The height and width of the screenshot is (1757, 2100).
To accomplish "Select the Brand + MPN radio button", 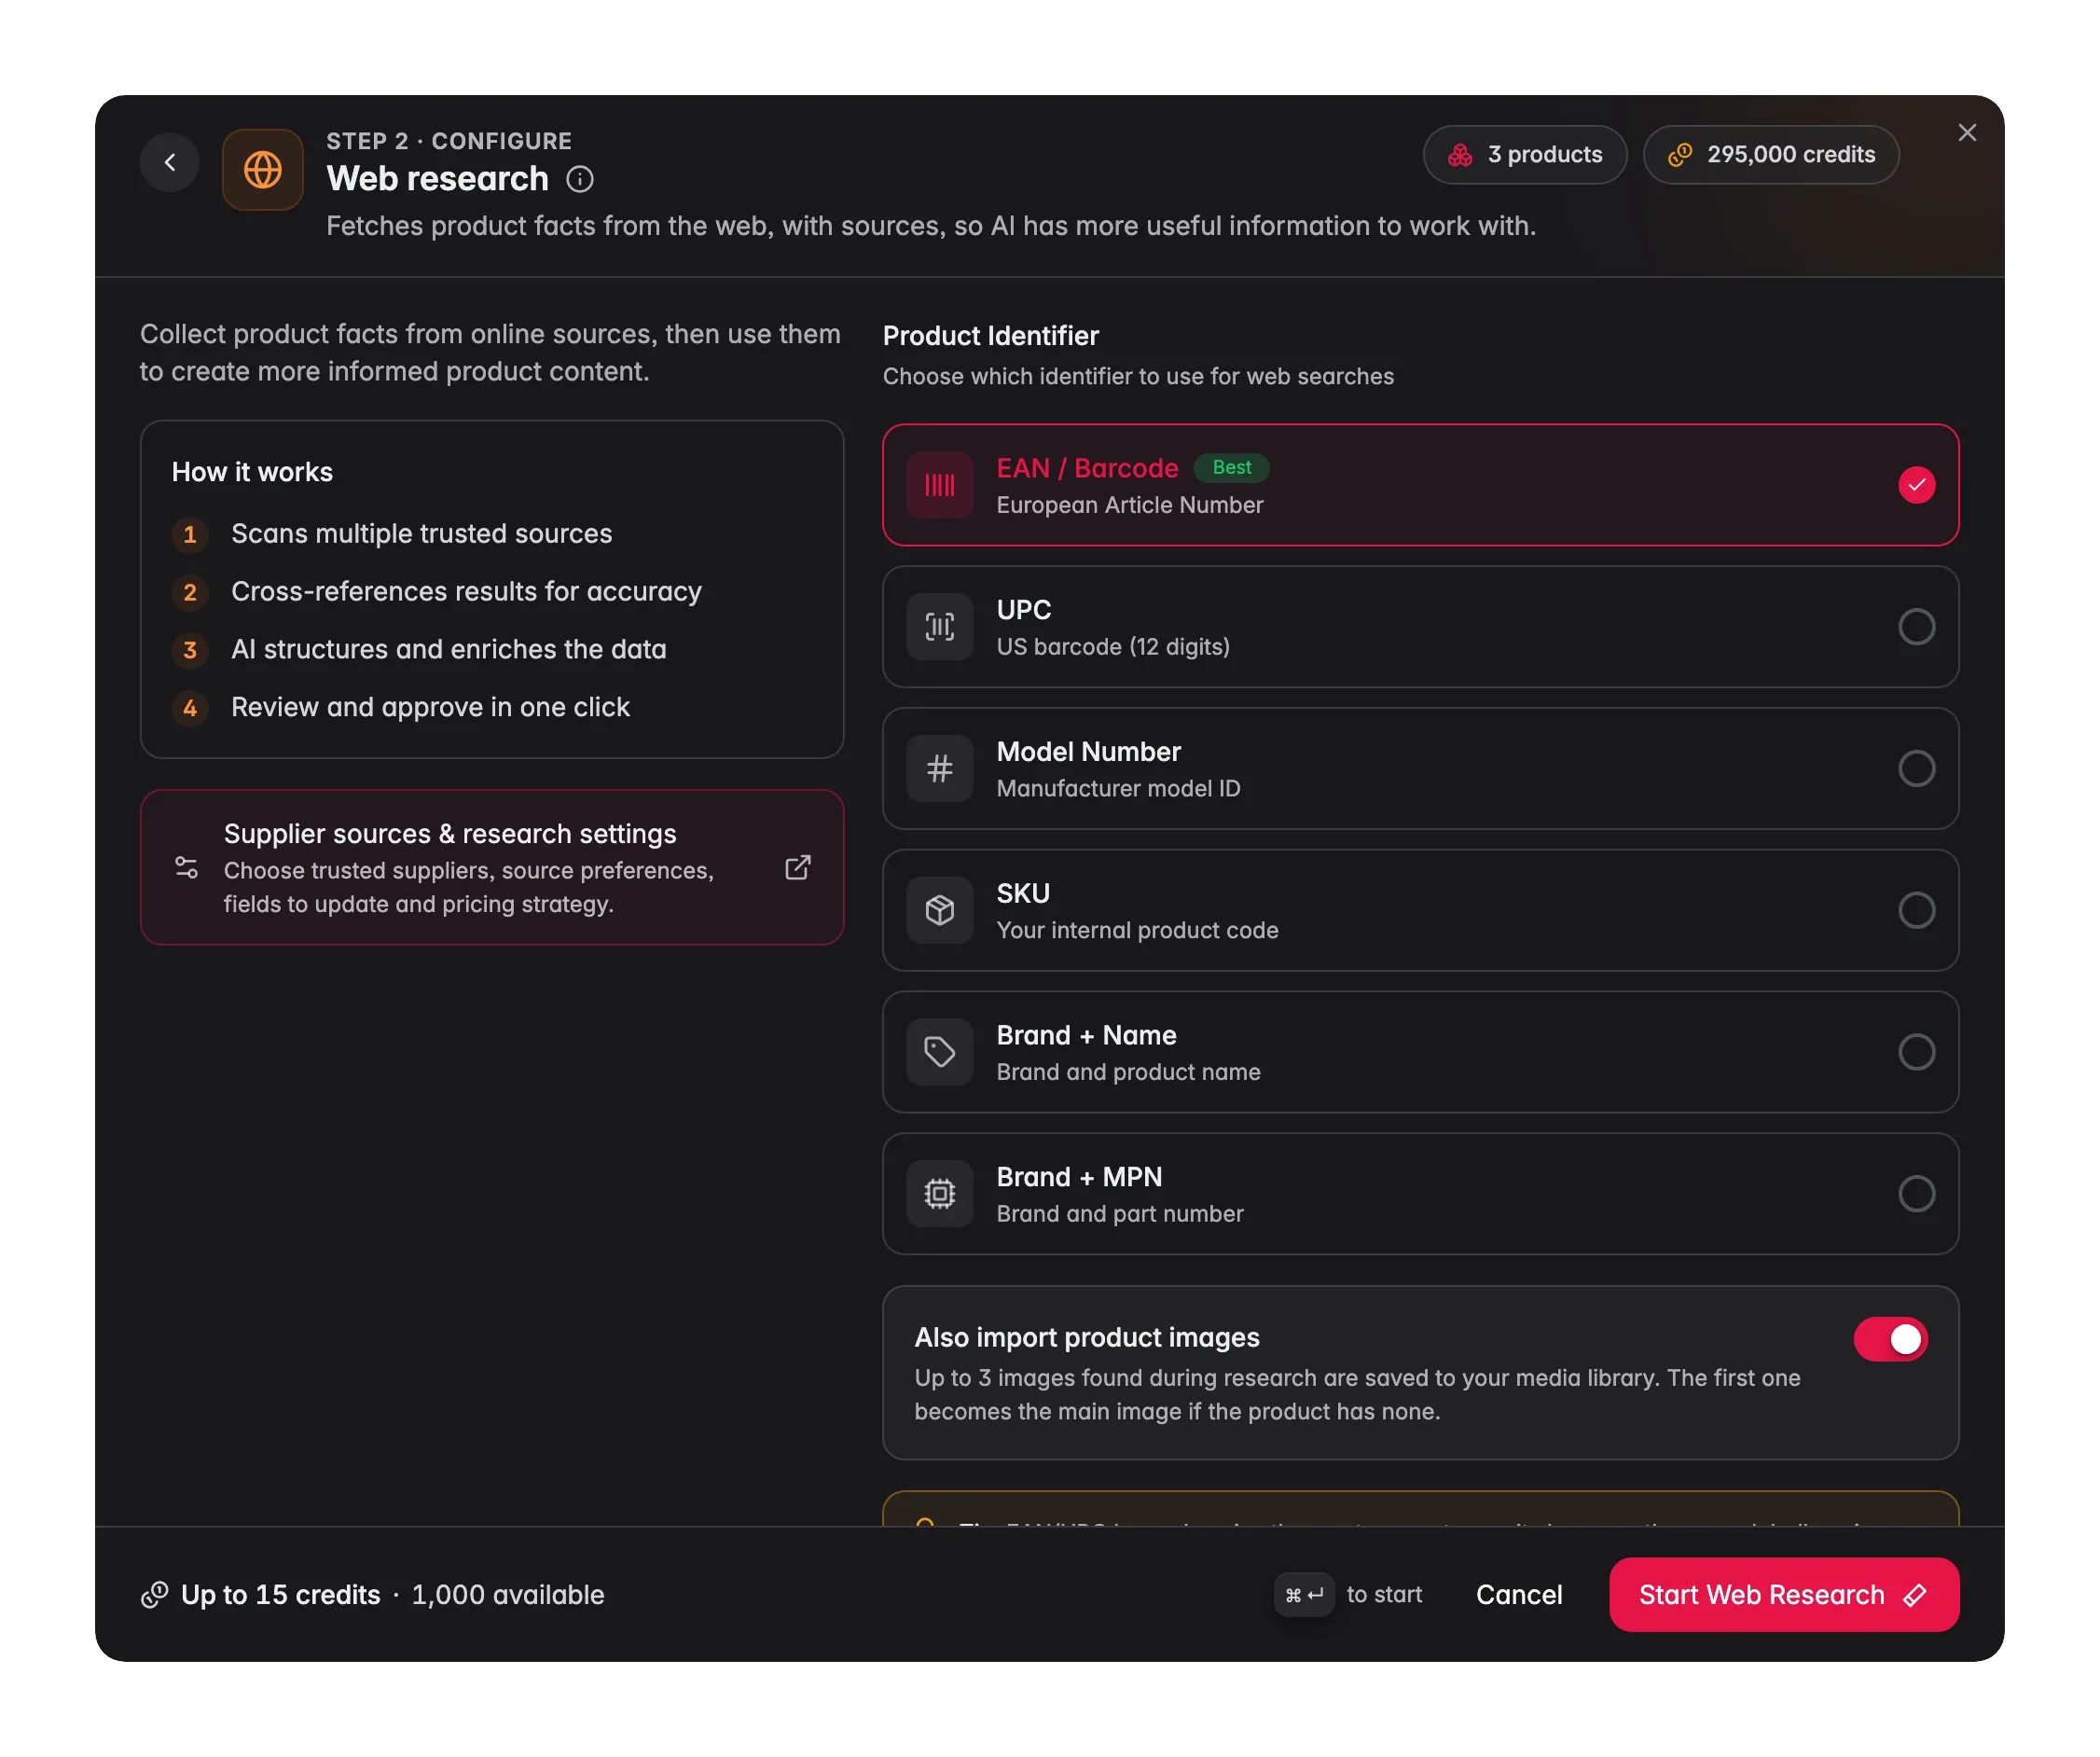I will click(1917, 1194).
